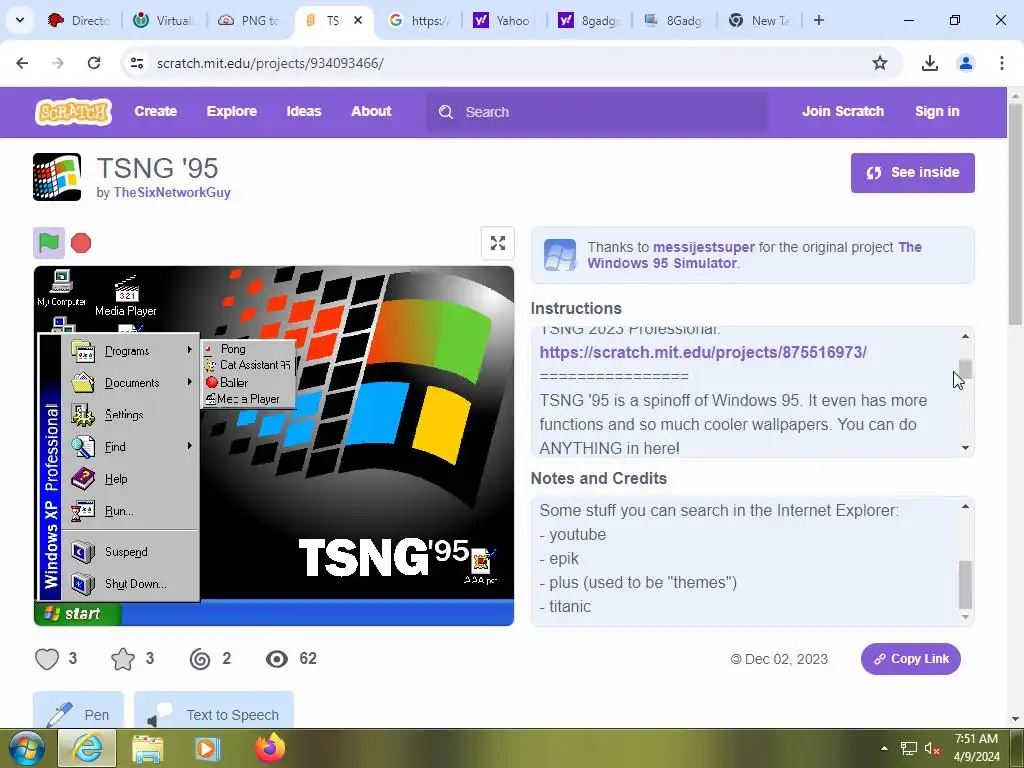
Task: Expand the Documents submenu arrow
Action: [x=189, y=381]
